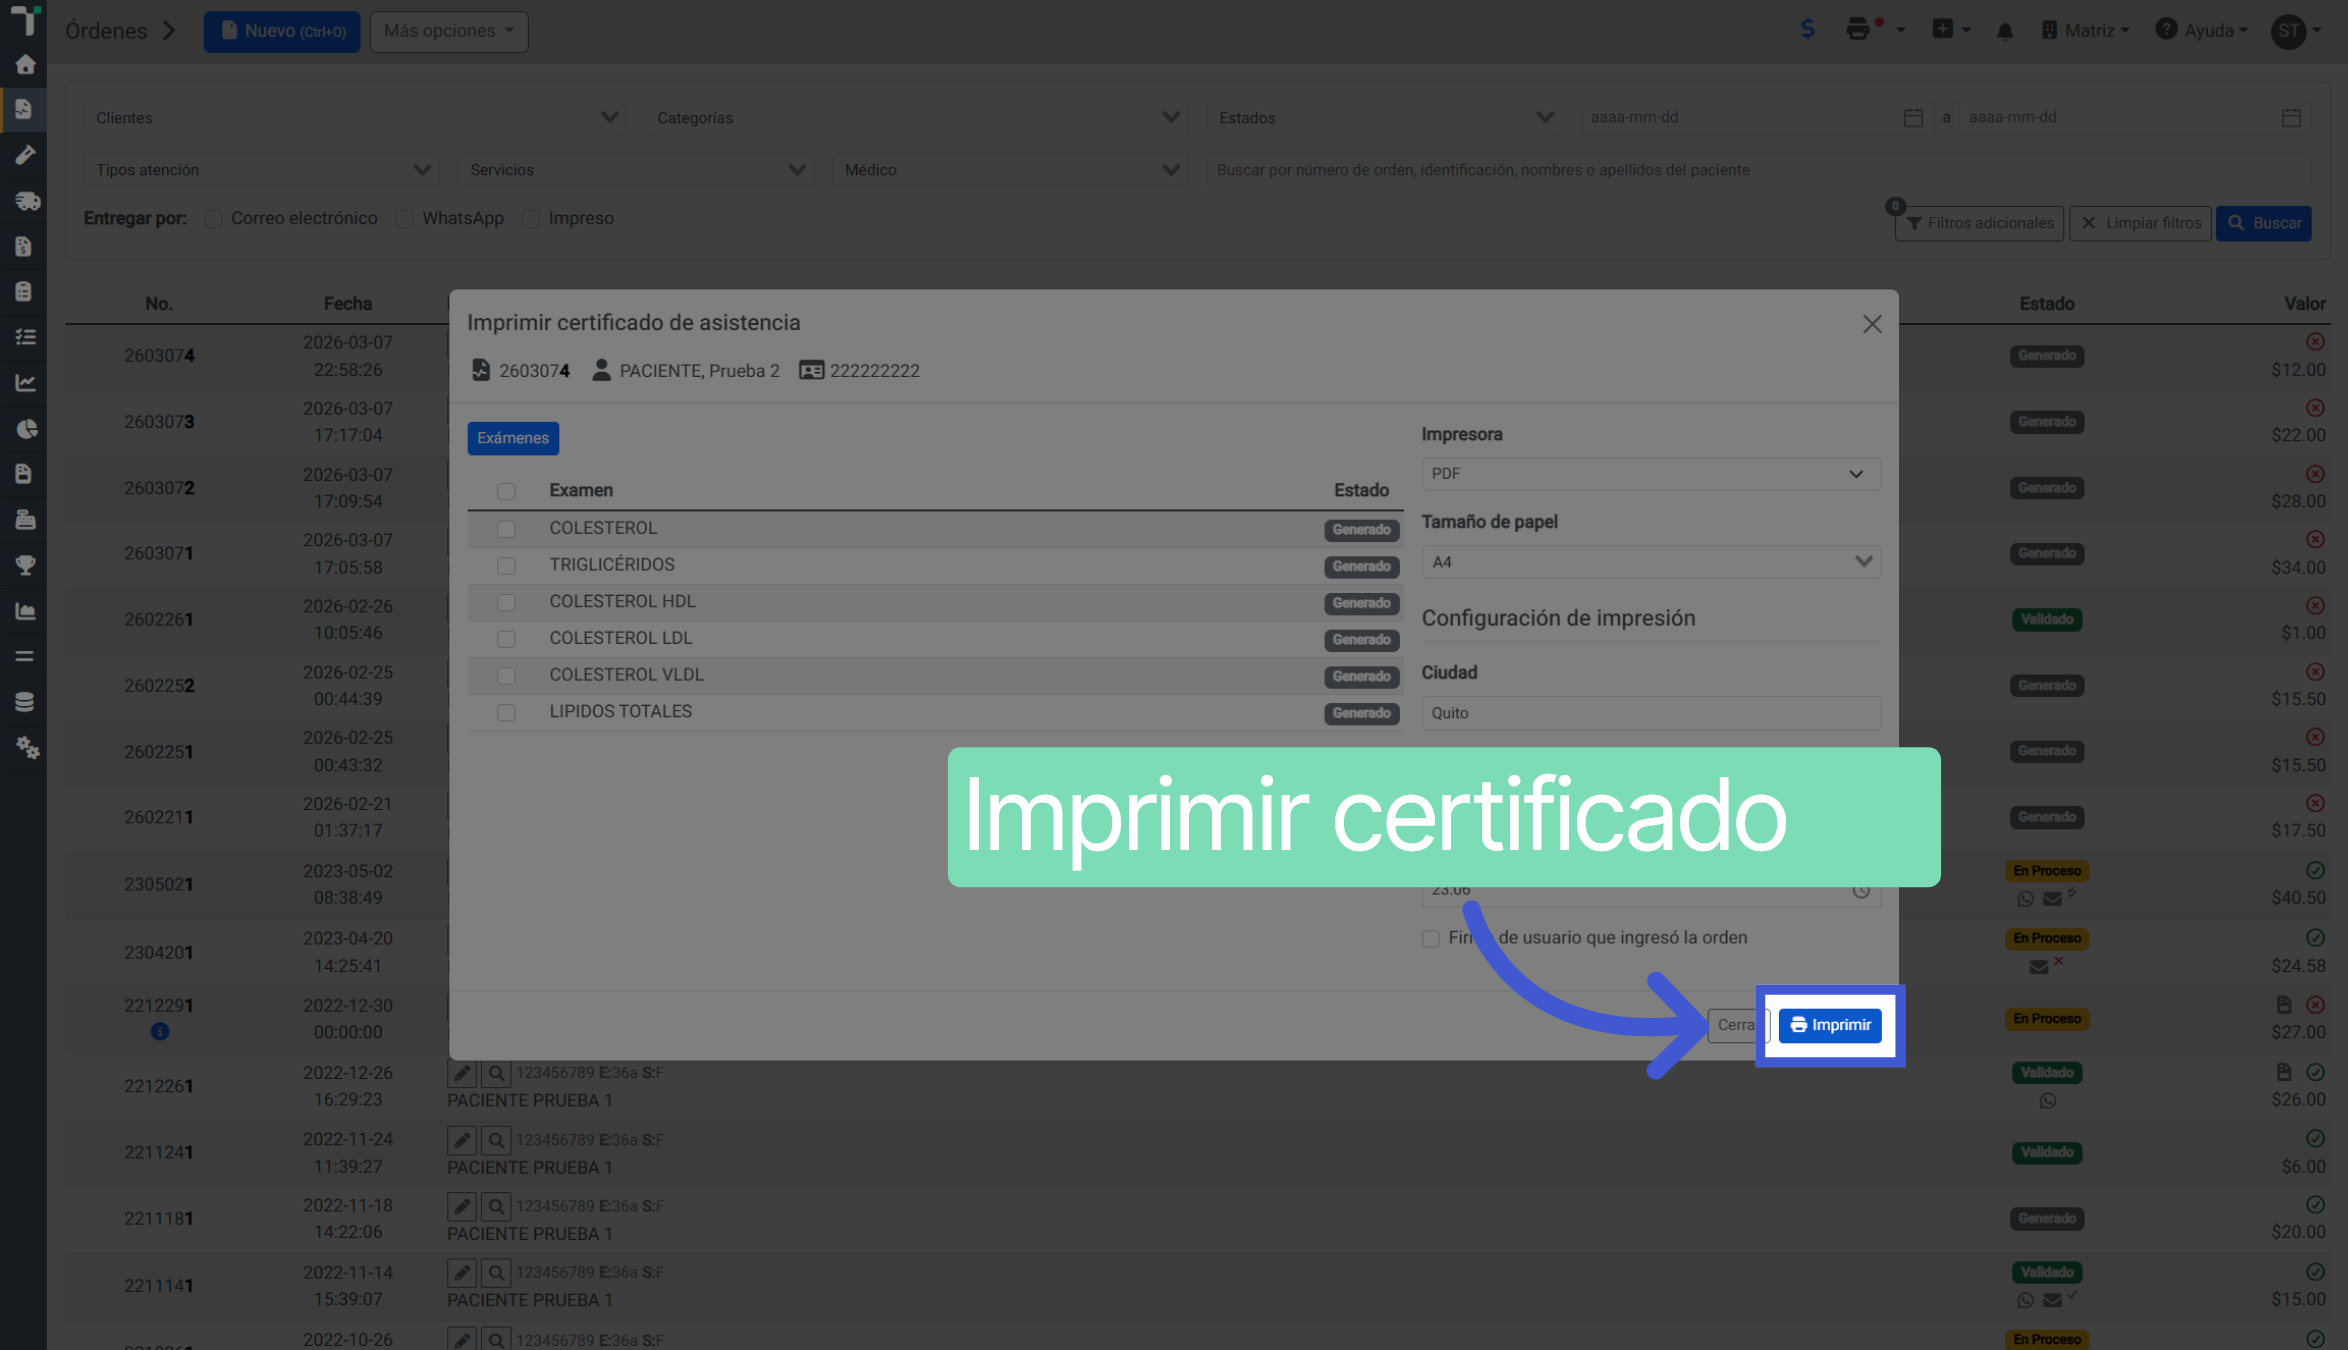Check the COLESTEROL HDL checkbox
Screen dimensions: 2348x1350
(506, 602)
